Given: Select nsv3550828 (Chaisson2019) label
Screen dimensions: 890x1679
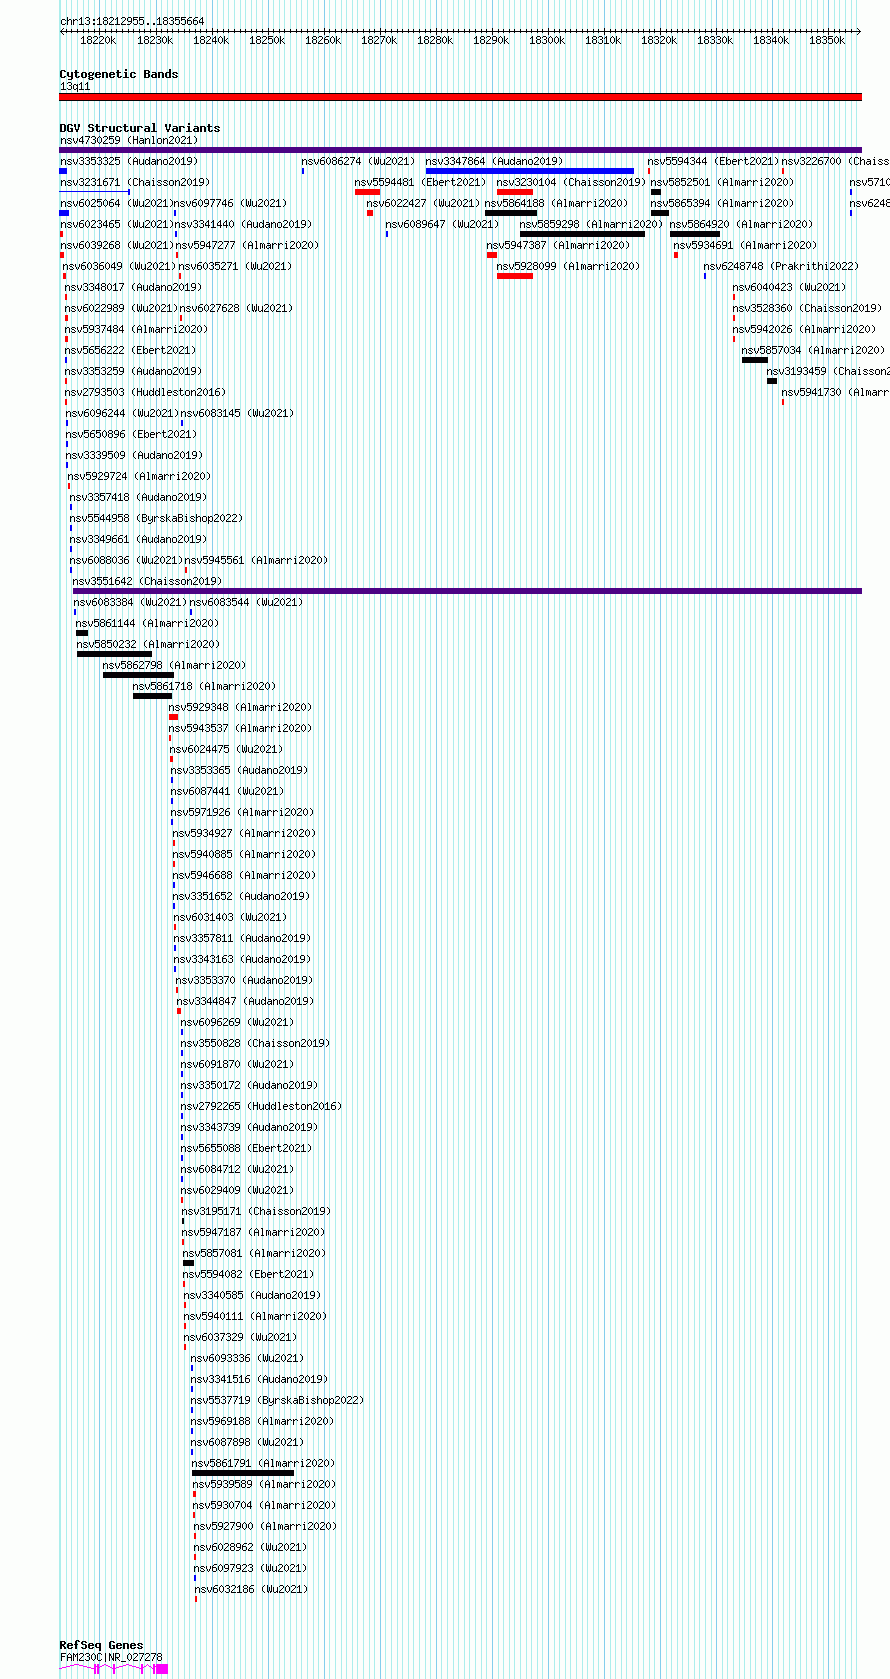Looking at the screenshot, I should tap(255, 1043).
